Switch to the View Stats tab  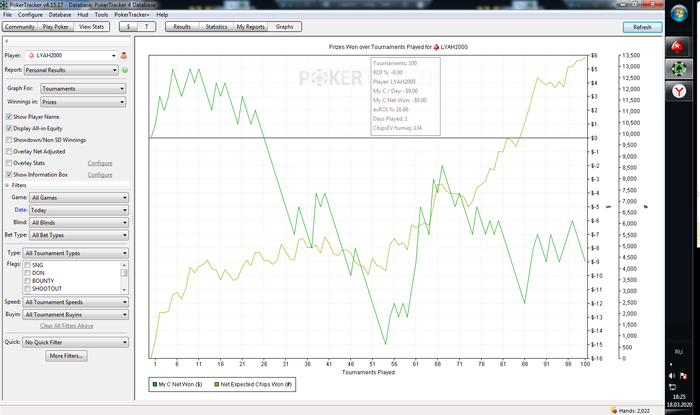pos(92,27)
